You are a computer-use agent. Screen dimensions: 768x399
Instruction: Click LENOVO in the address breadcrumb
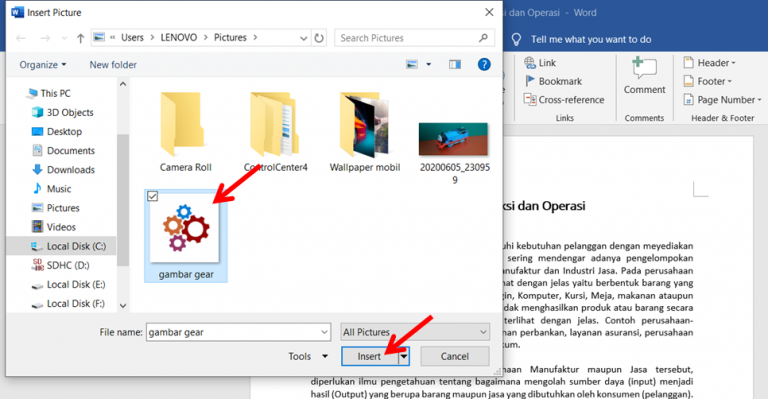(x=179, y=38)
